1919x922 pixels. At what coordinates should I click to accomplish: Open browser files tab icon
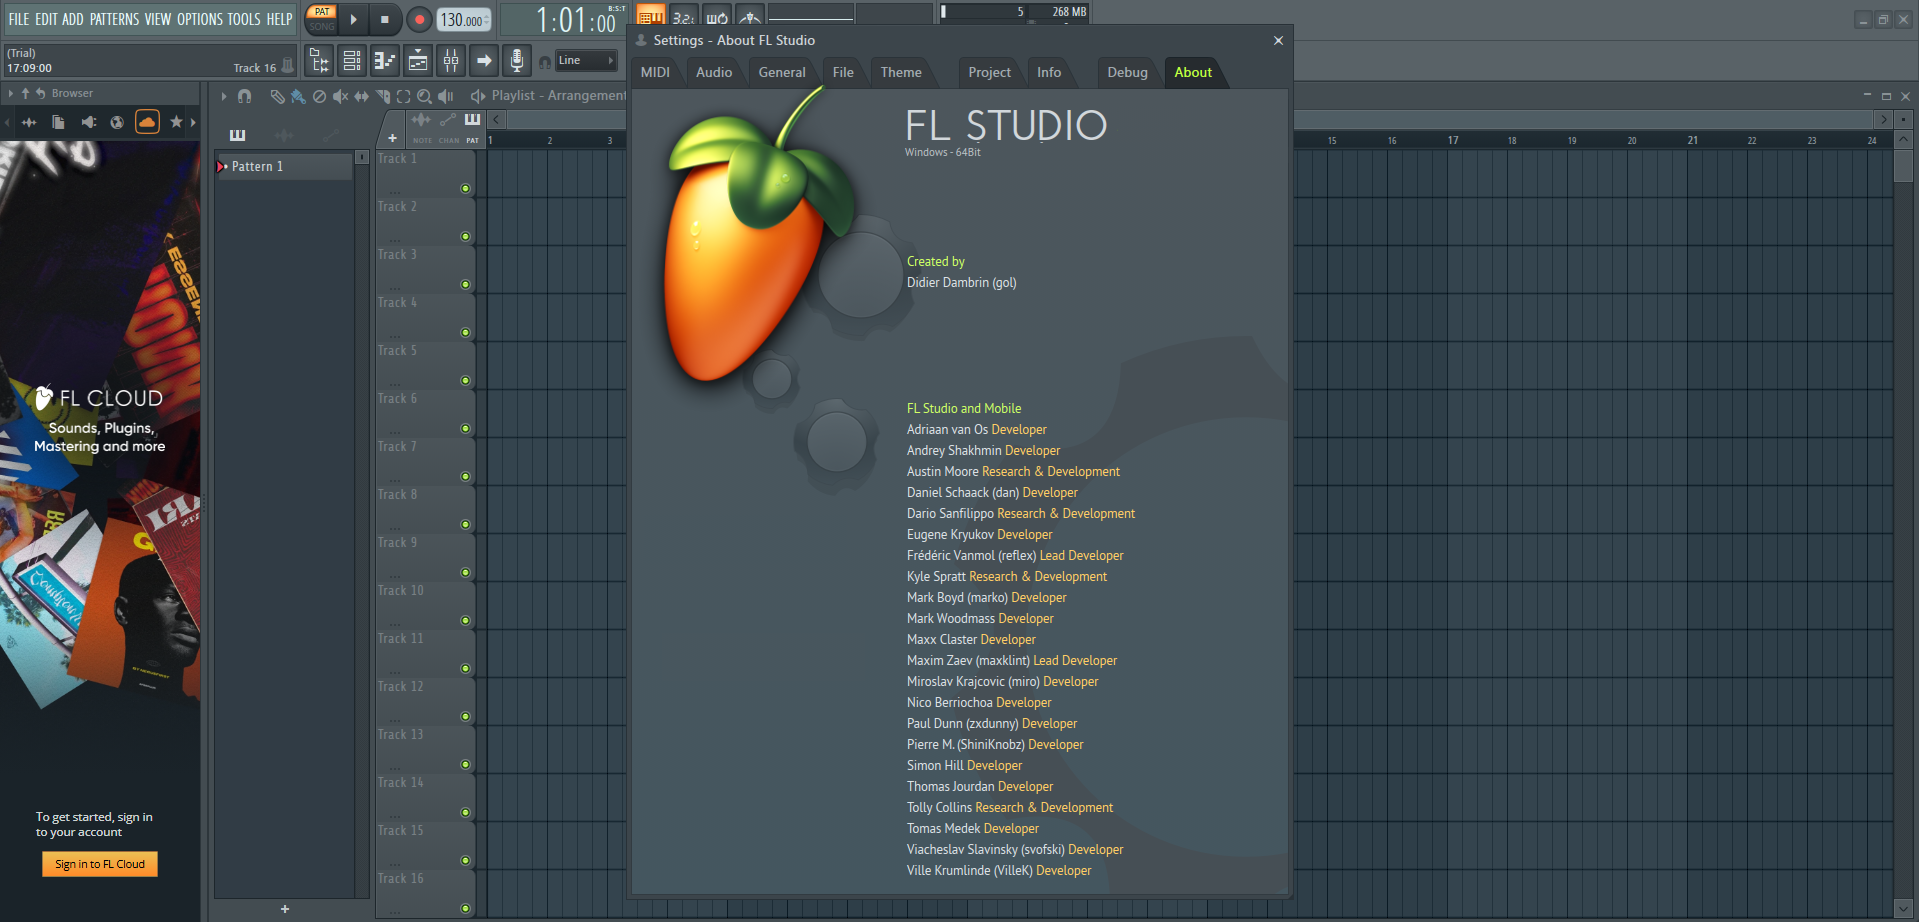point(58,122)
